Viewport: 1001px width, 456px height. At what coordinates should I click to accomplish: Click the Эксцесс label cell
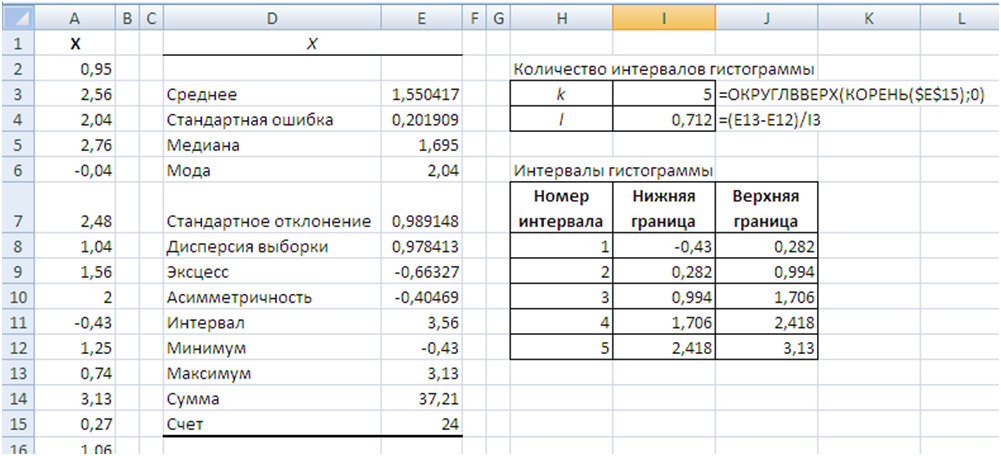tap(273, 273)
